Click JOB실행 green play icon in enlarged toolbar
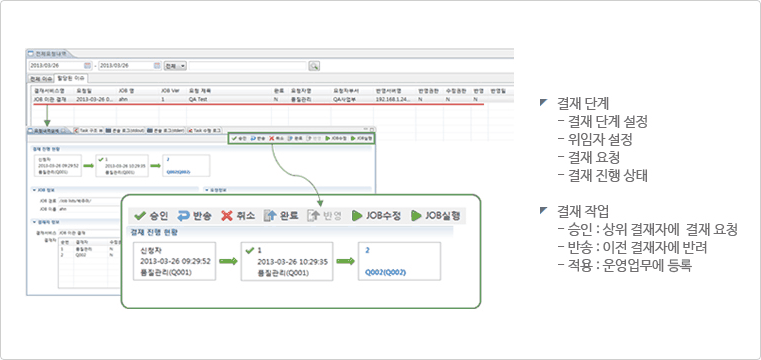 [415, 215]
